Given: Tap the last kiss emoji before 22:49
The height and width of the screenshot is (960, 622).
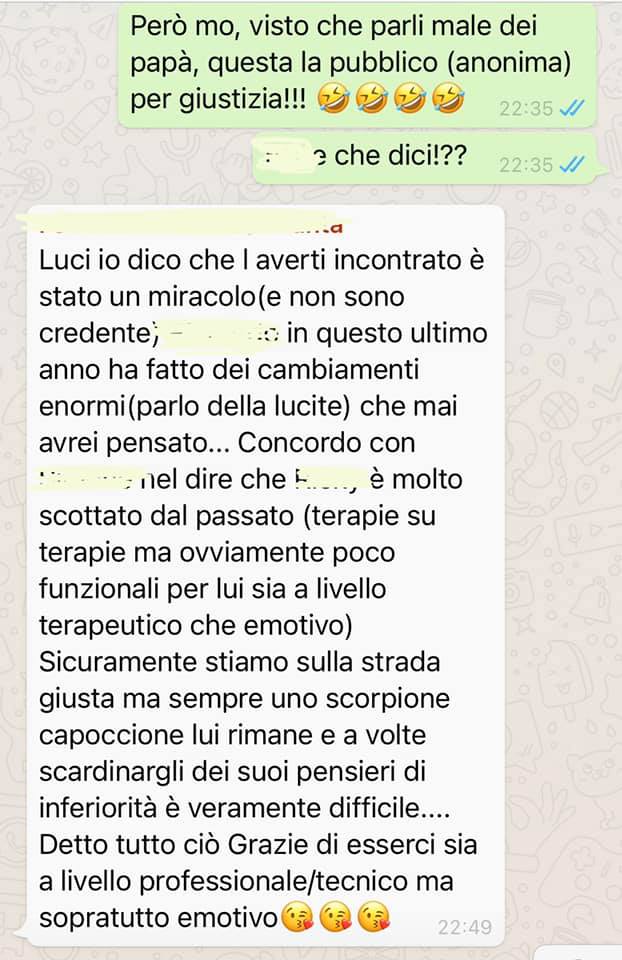Looking at the screenshot, I should pyautogui.click(x=374, y=918).
